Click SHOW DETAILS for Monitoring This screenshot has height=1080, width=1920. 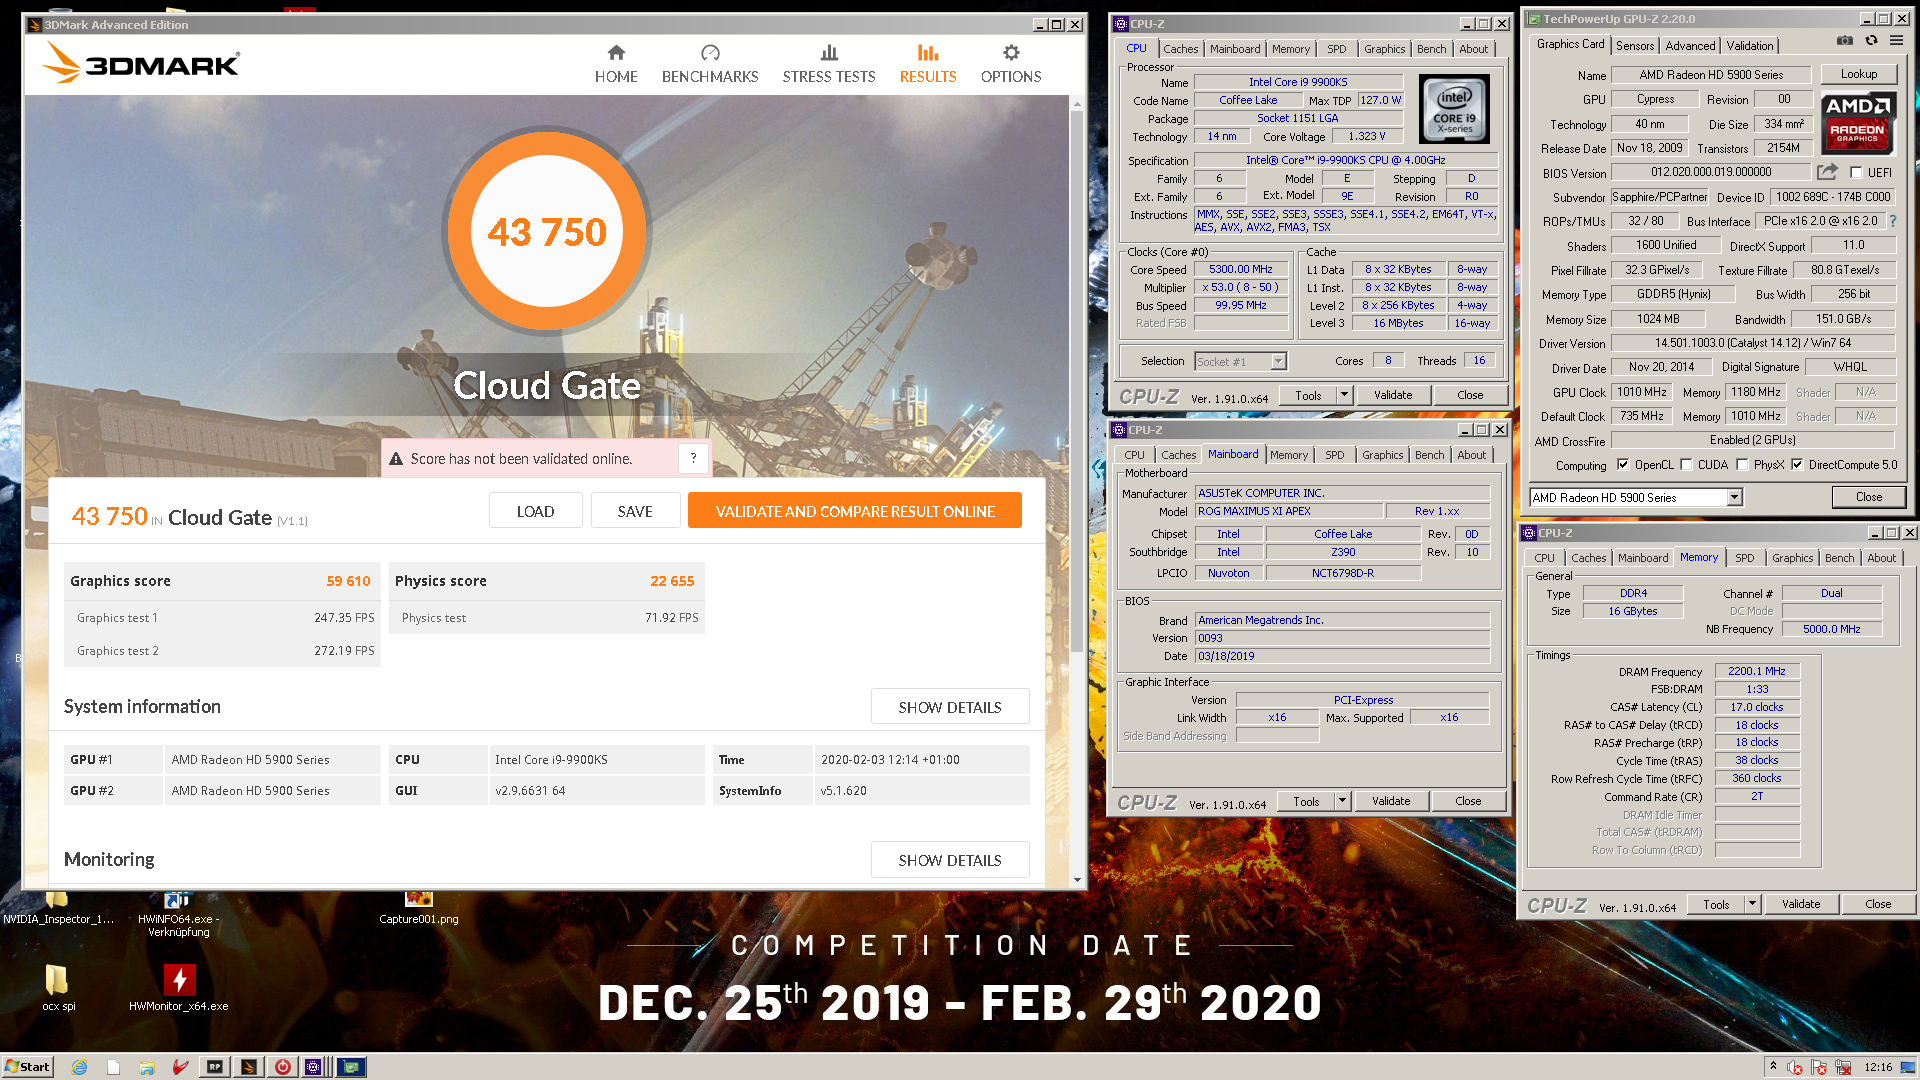click(950, 860)
